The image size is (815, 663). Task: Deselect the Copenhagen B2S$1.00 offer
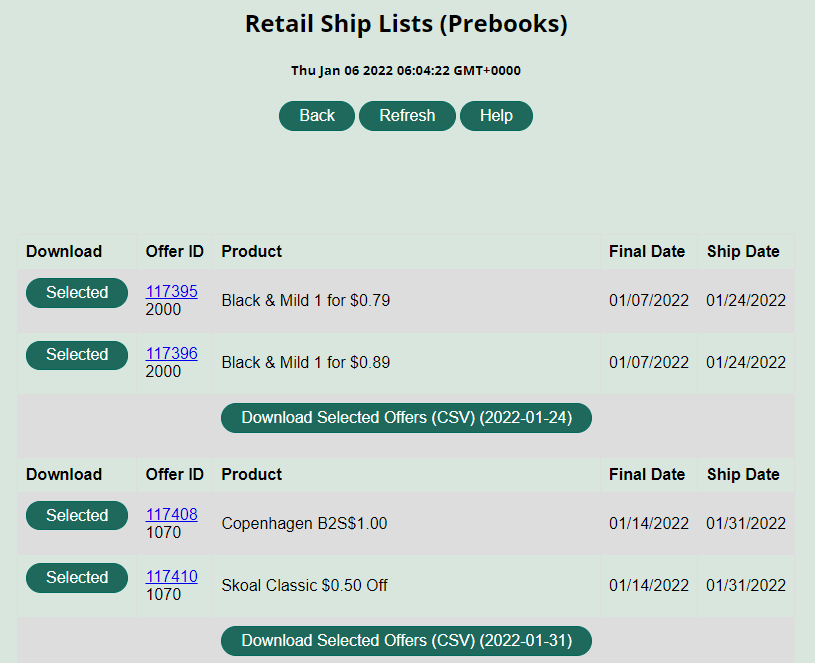coord(77,516)
